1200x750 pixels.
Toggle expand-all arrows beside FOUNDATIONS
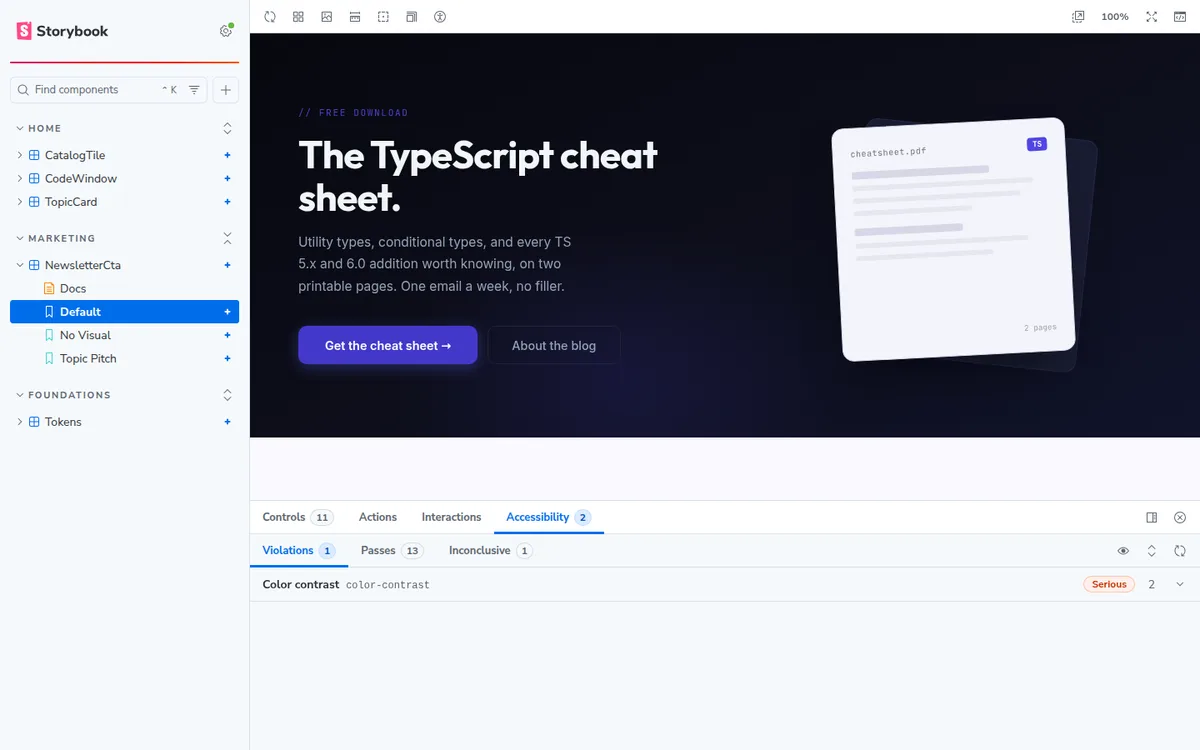click(227, 395)
